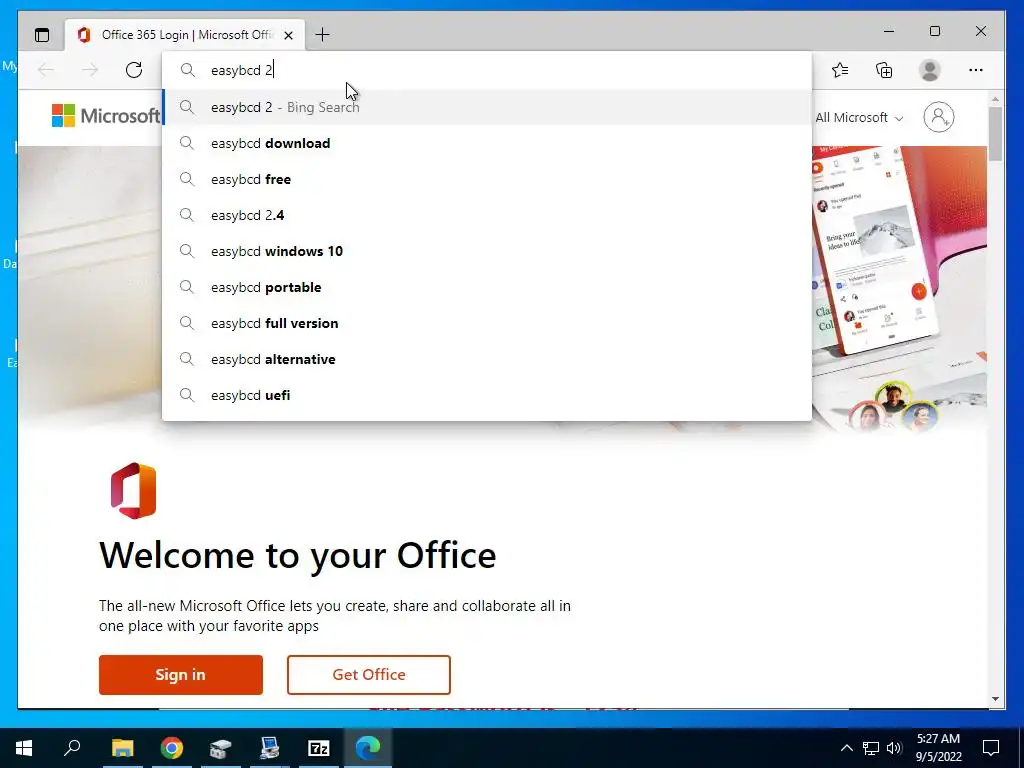The width and height of the screenshot is (1024, 768).
Task: Open Google Chrome from taskbar
Action: coord(172,748)
